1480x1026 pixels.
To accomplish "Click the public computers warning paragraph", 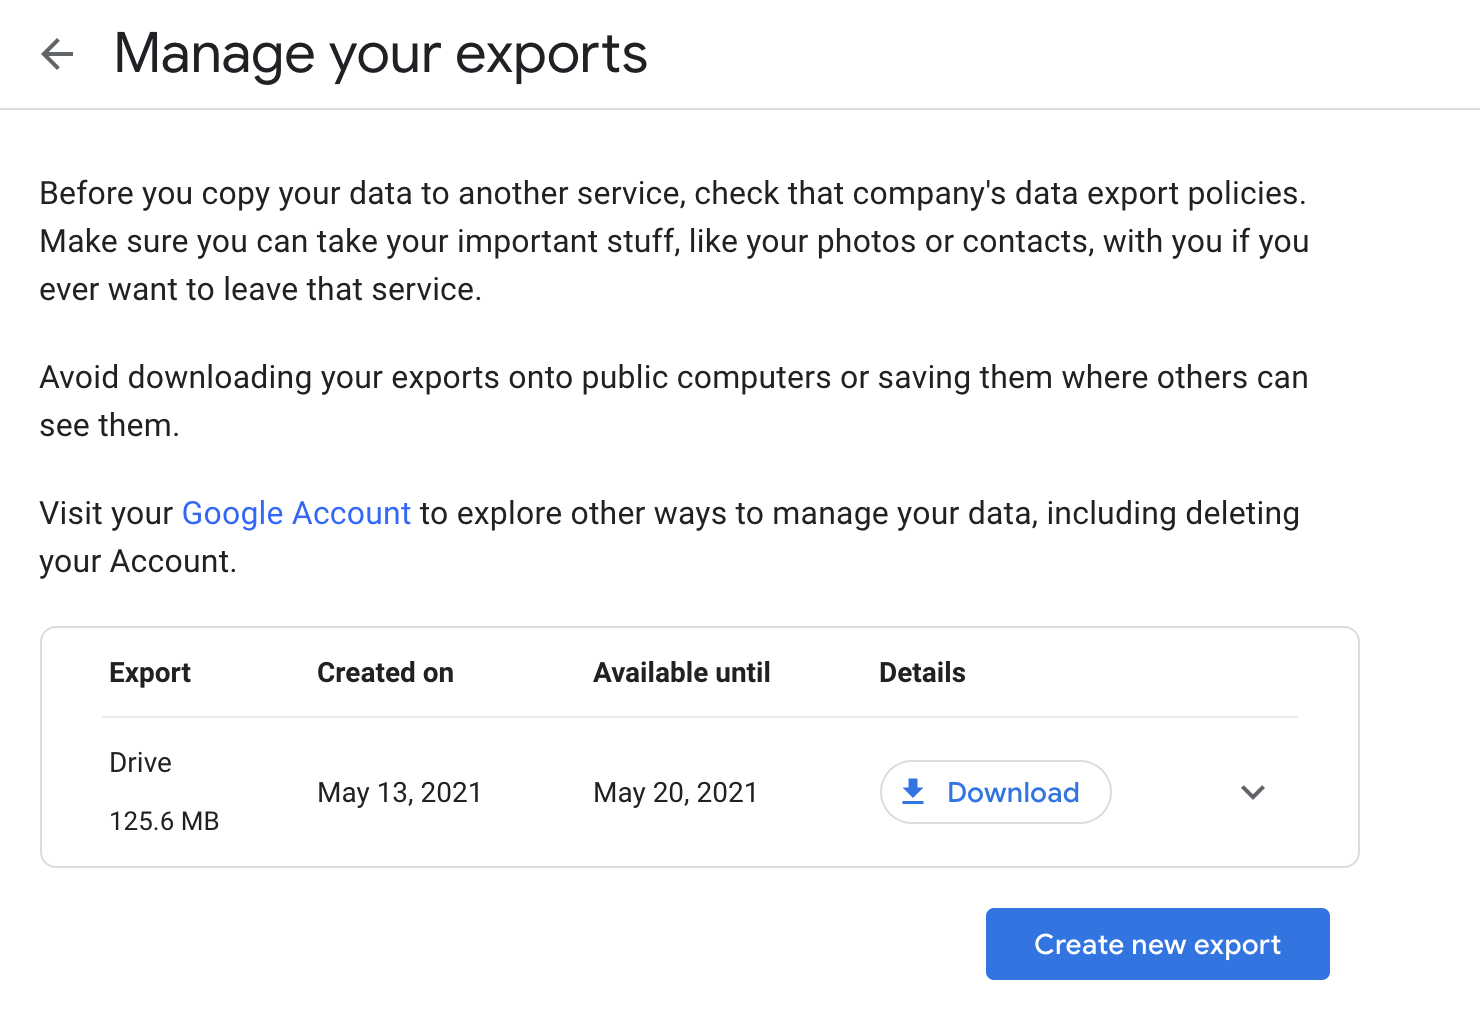I will point(674,401).
